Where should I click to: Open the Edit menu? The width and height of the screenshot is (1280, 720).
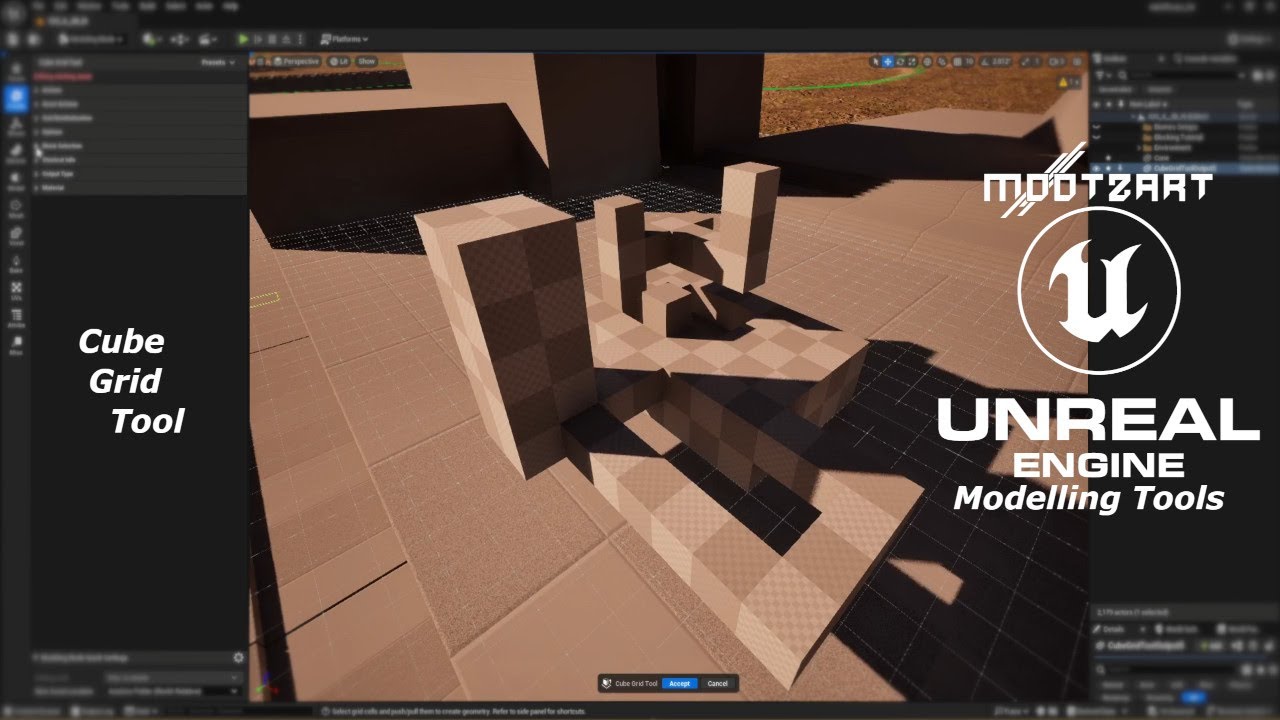pos(60,6)
